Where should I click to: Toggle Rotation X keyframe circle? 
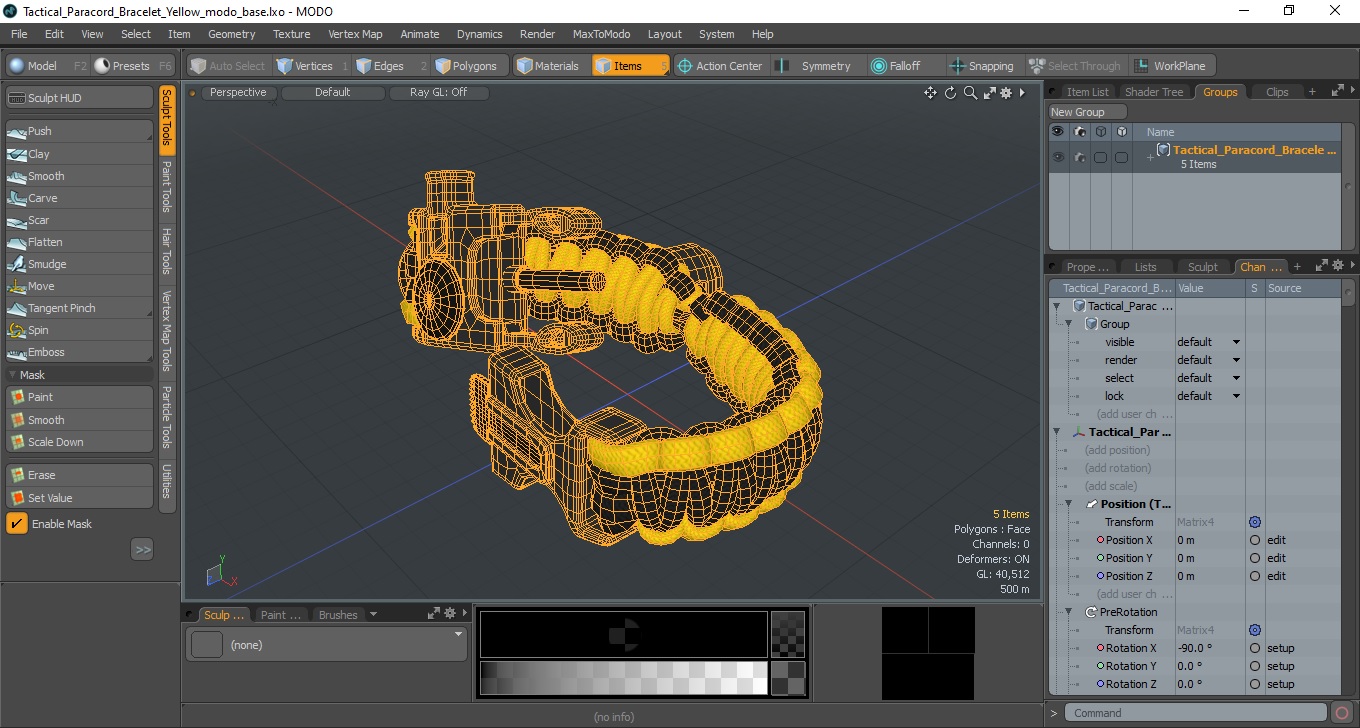[x=1255, y=648]
